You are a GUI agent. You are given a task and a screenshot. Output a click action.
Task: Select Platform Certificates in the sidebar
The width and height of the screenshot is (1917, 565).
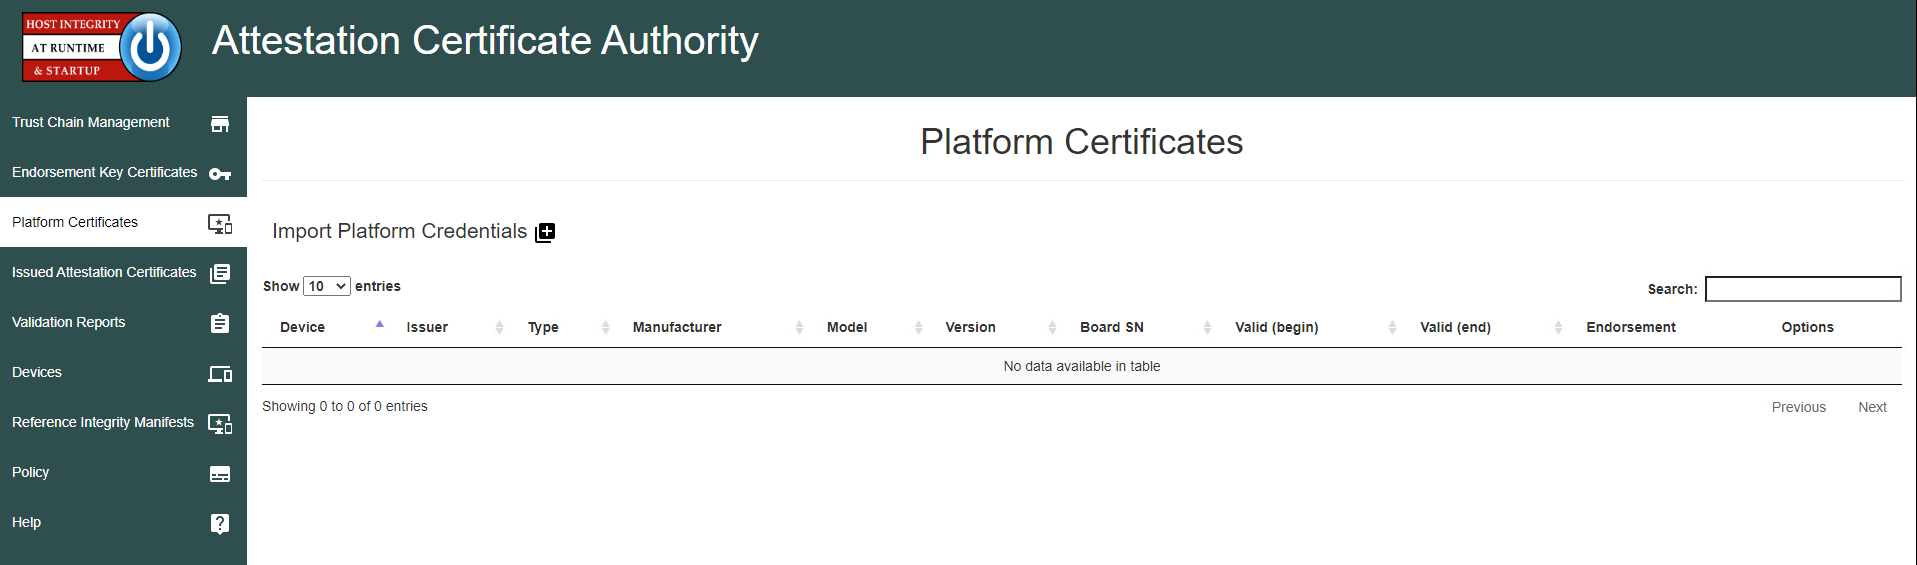pyautogui.click(x=123, y=222)
